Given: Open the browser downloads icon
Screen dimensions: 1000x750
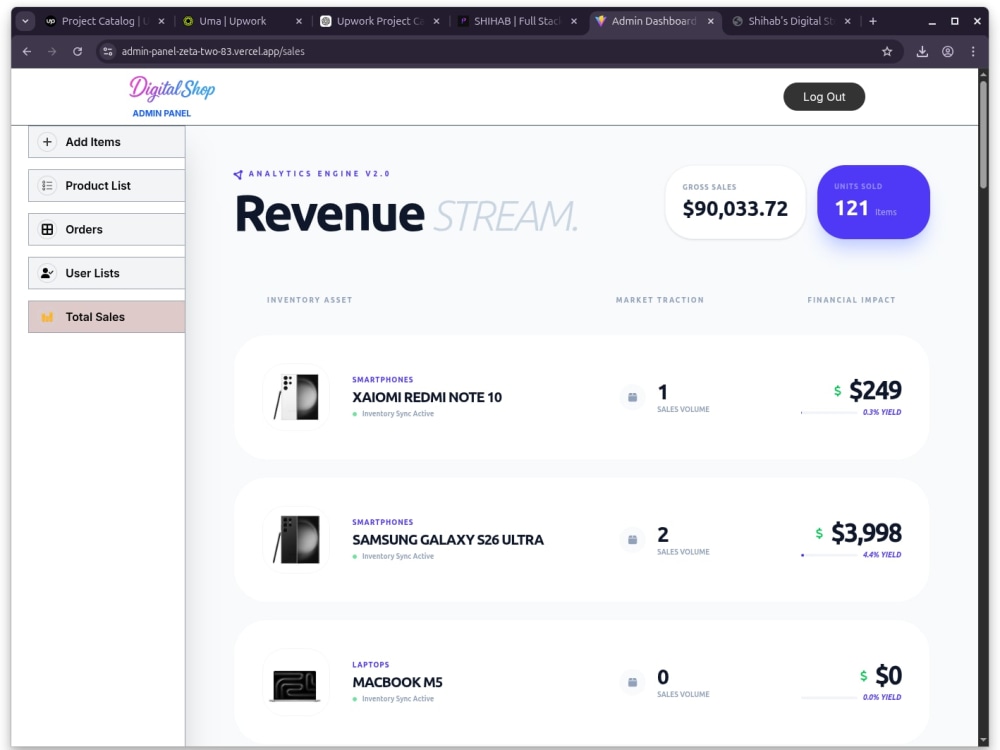Looking at the screenshot, I should [922, 52].
